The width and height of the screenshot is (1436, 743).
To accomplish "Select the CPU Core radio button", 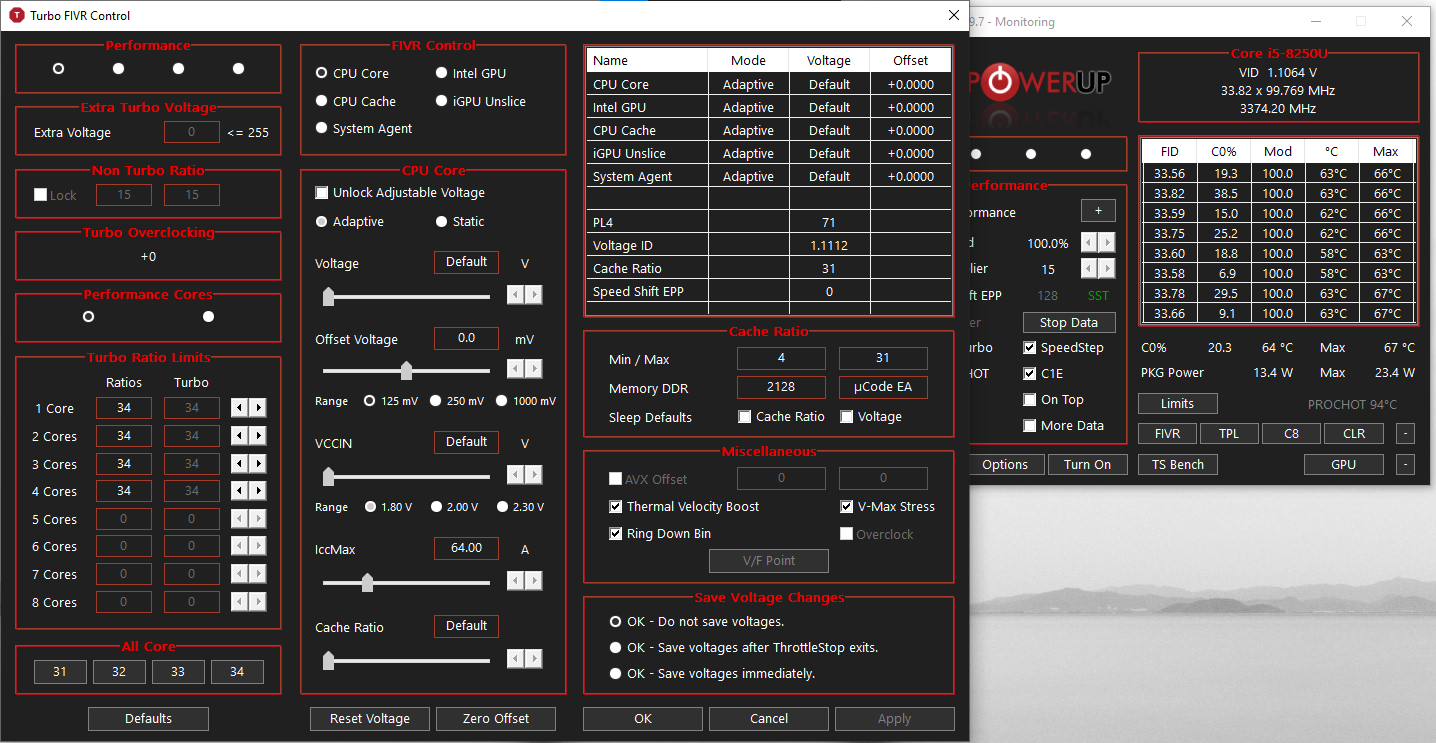I will coord(322,73).
